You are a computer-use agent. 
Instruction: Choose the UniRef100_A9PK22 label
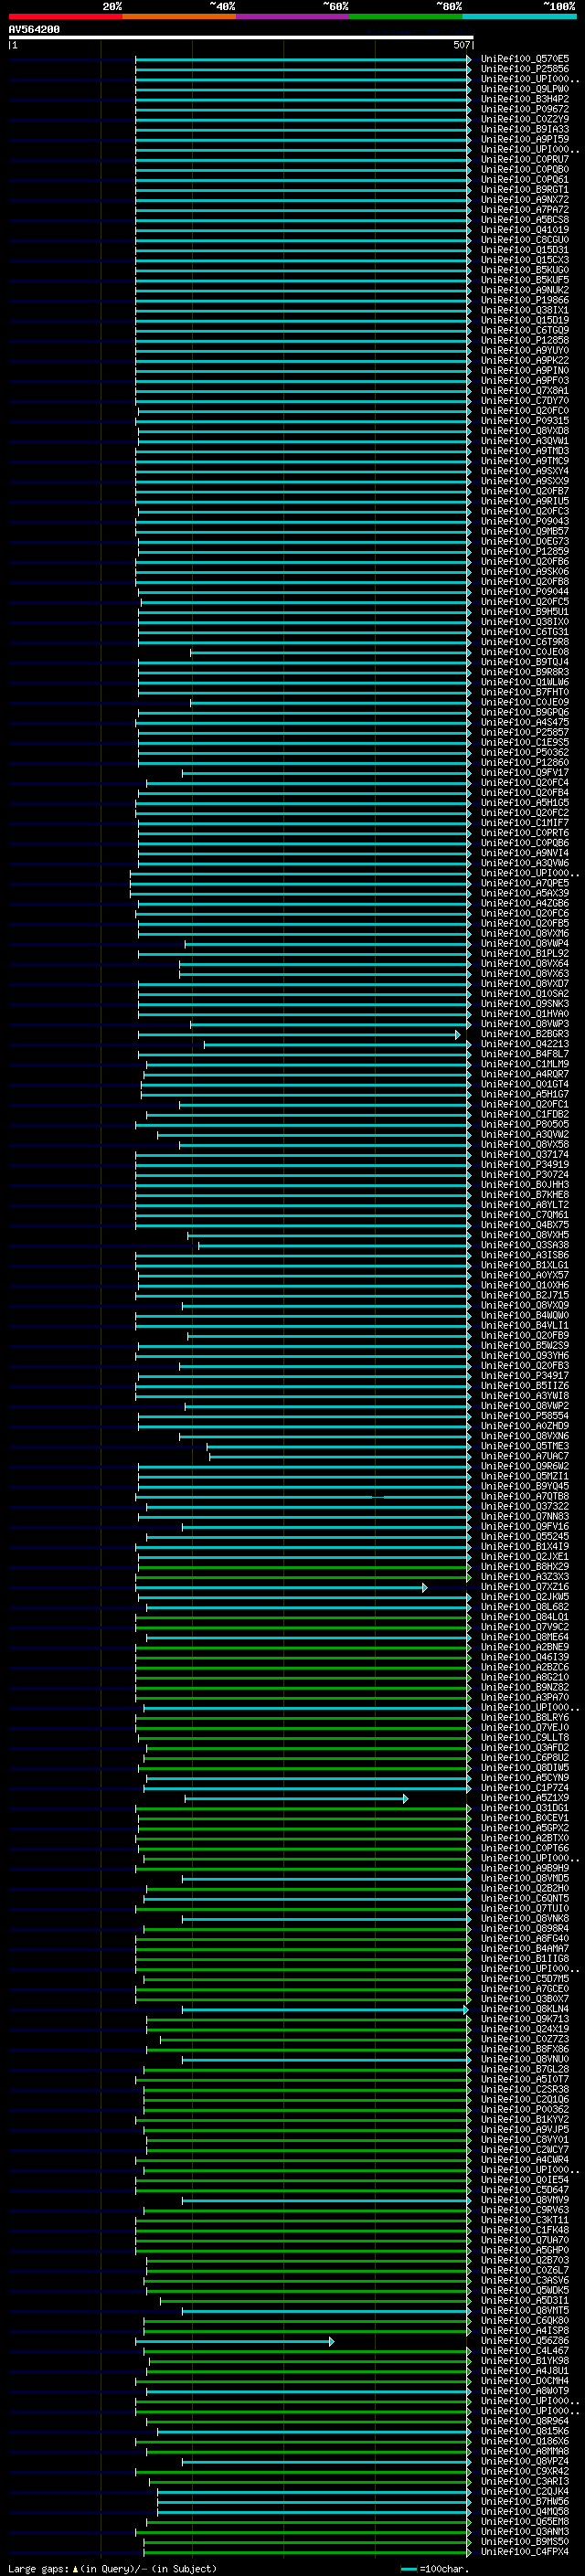[x=525, y=361]
